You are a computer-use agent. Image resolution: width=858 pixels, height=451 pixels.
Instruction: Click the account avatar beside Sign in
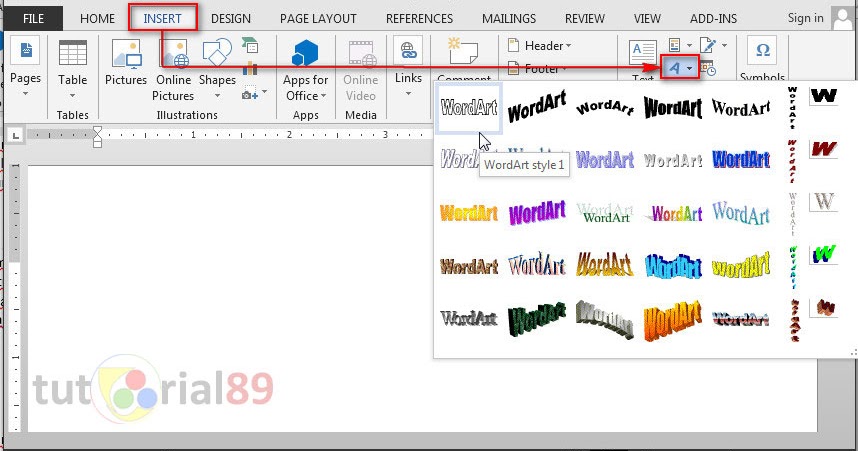pyautogui.click(x=843, y=19)
